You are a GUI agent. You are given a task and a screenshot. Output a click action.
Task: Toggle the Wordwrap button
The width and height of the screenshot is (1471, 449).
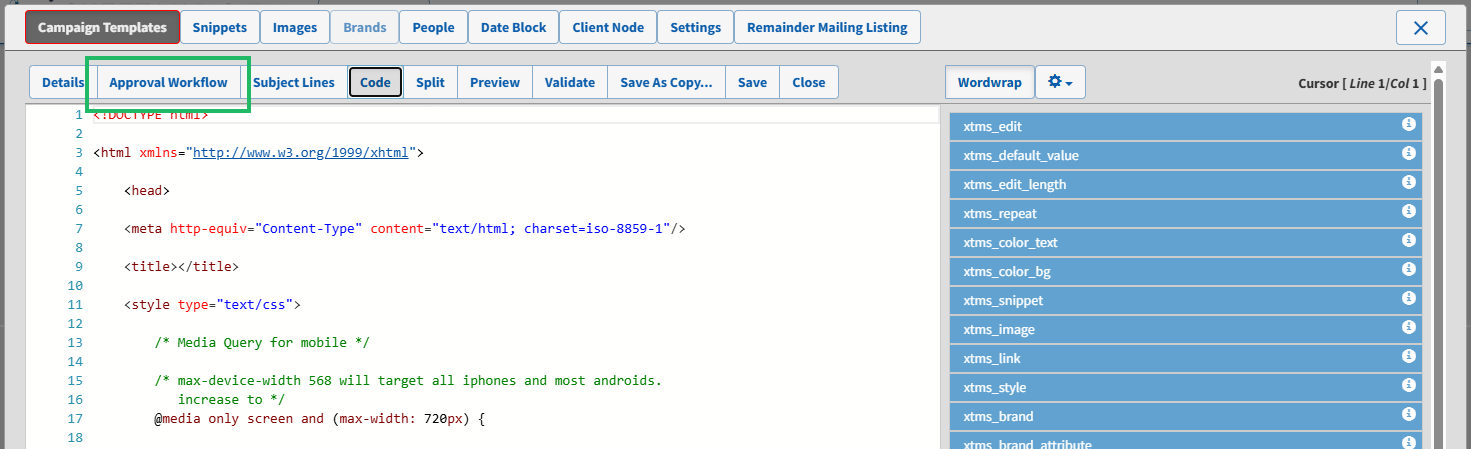tap(989, 82)
